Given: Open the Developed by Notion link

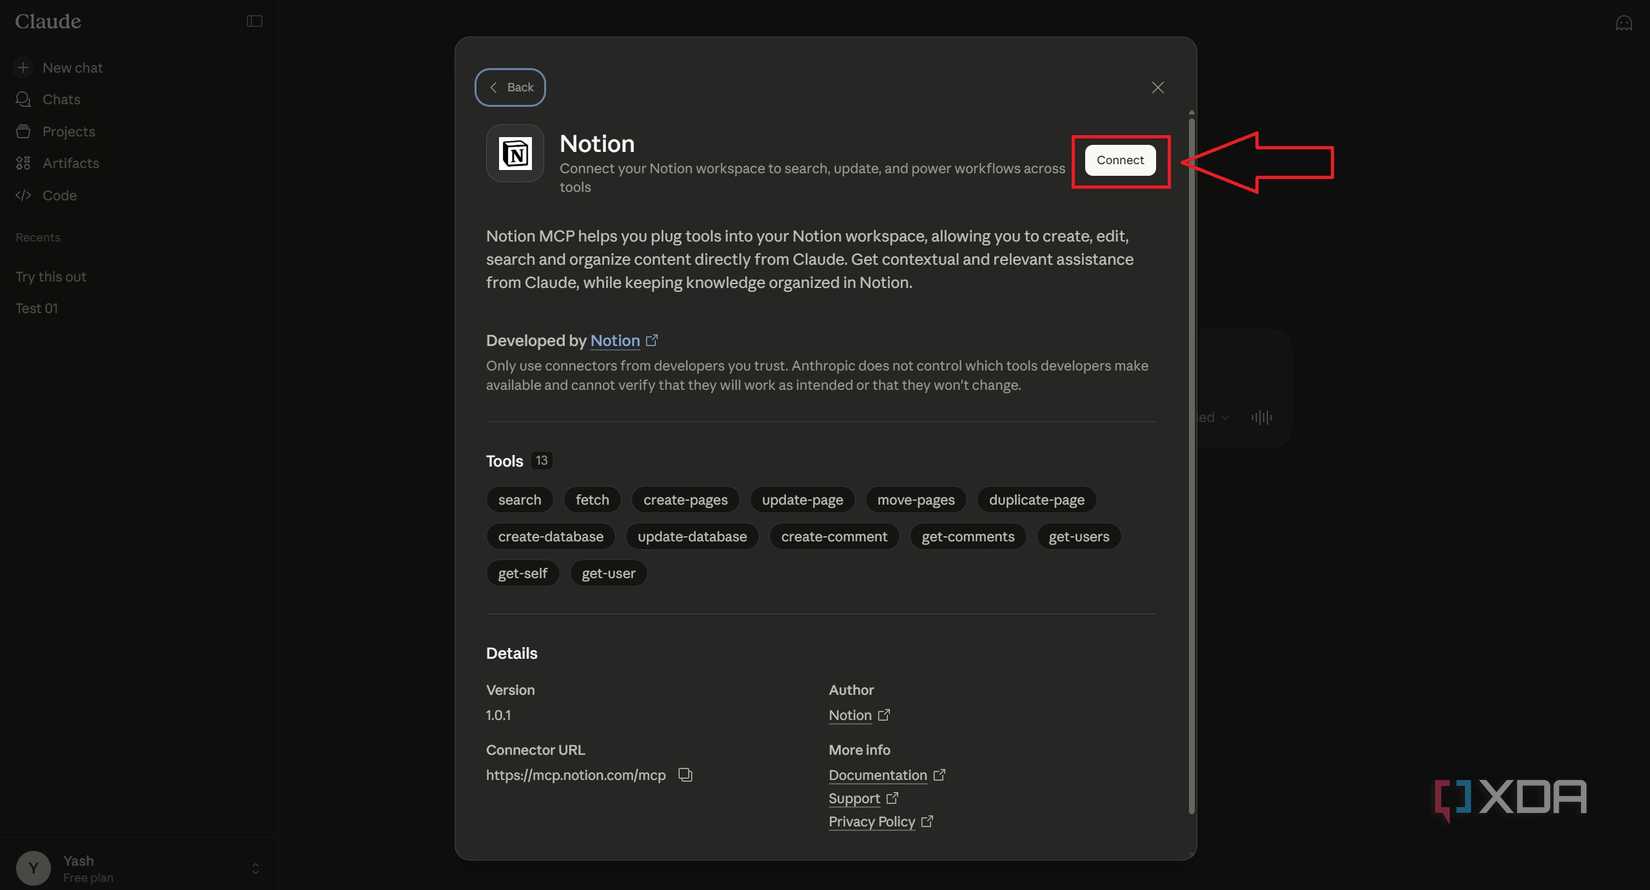Looking at the screenshot, I should pos(615,341).
